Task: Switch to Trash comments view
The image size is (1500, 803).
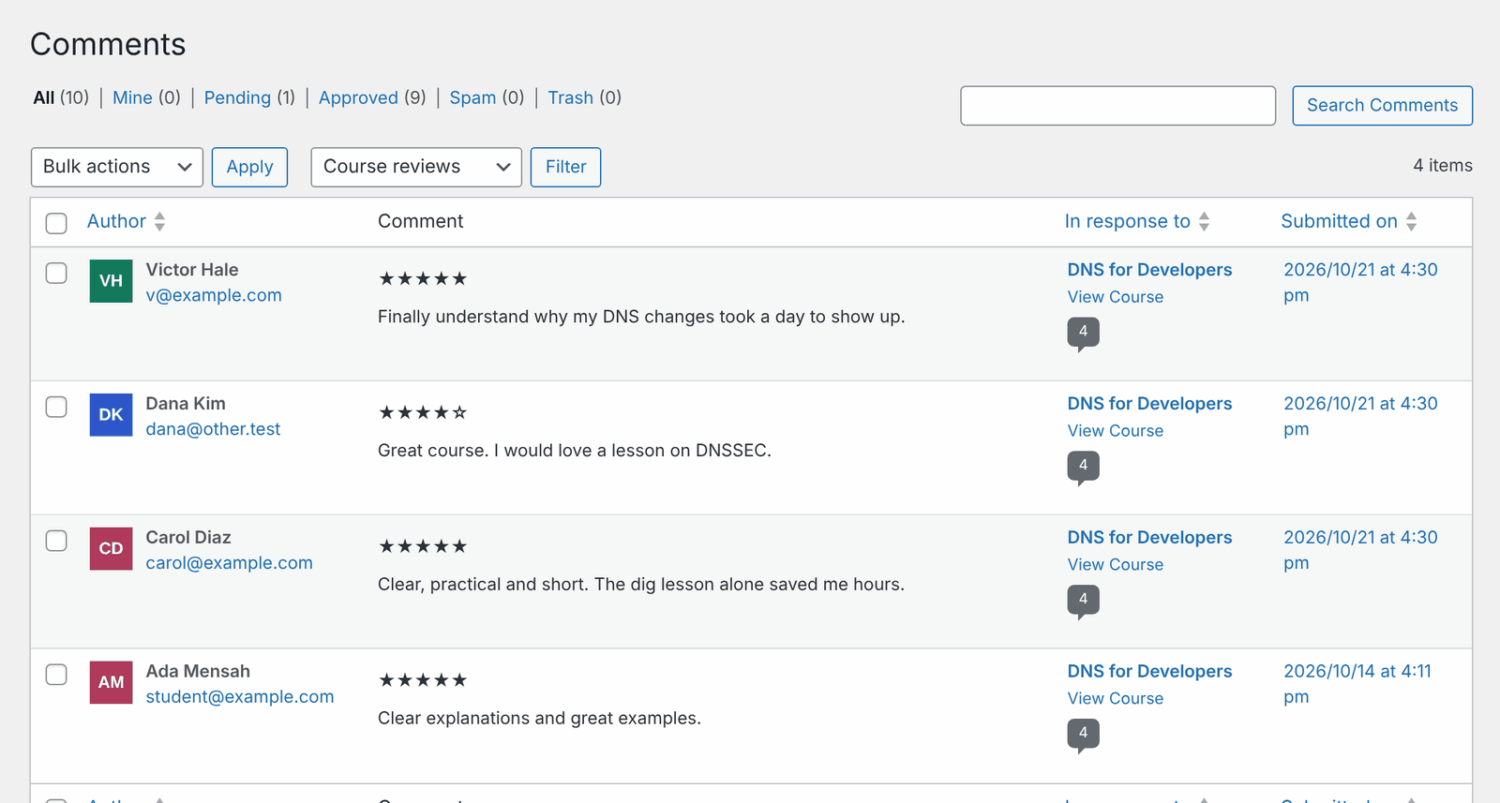Action: point(584,98)
